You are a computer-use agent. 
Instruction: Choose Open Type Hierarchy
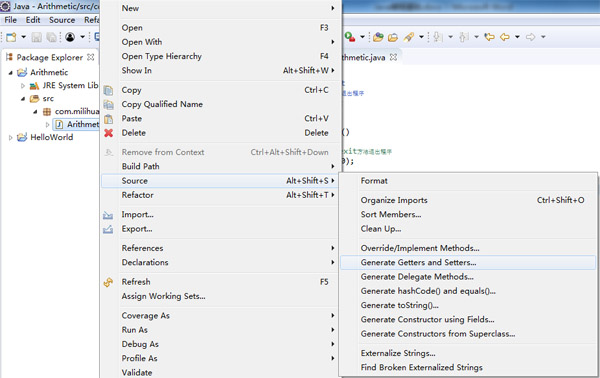click(x=220, y=56)
